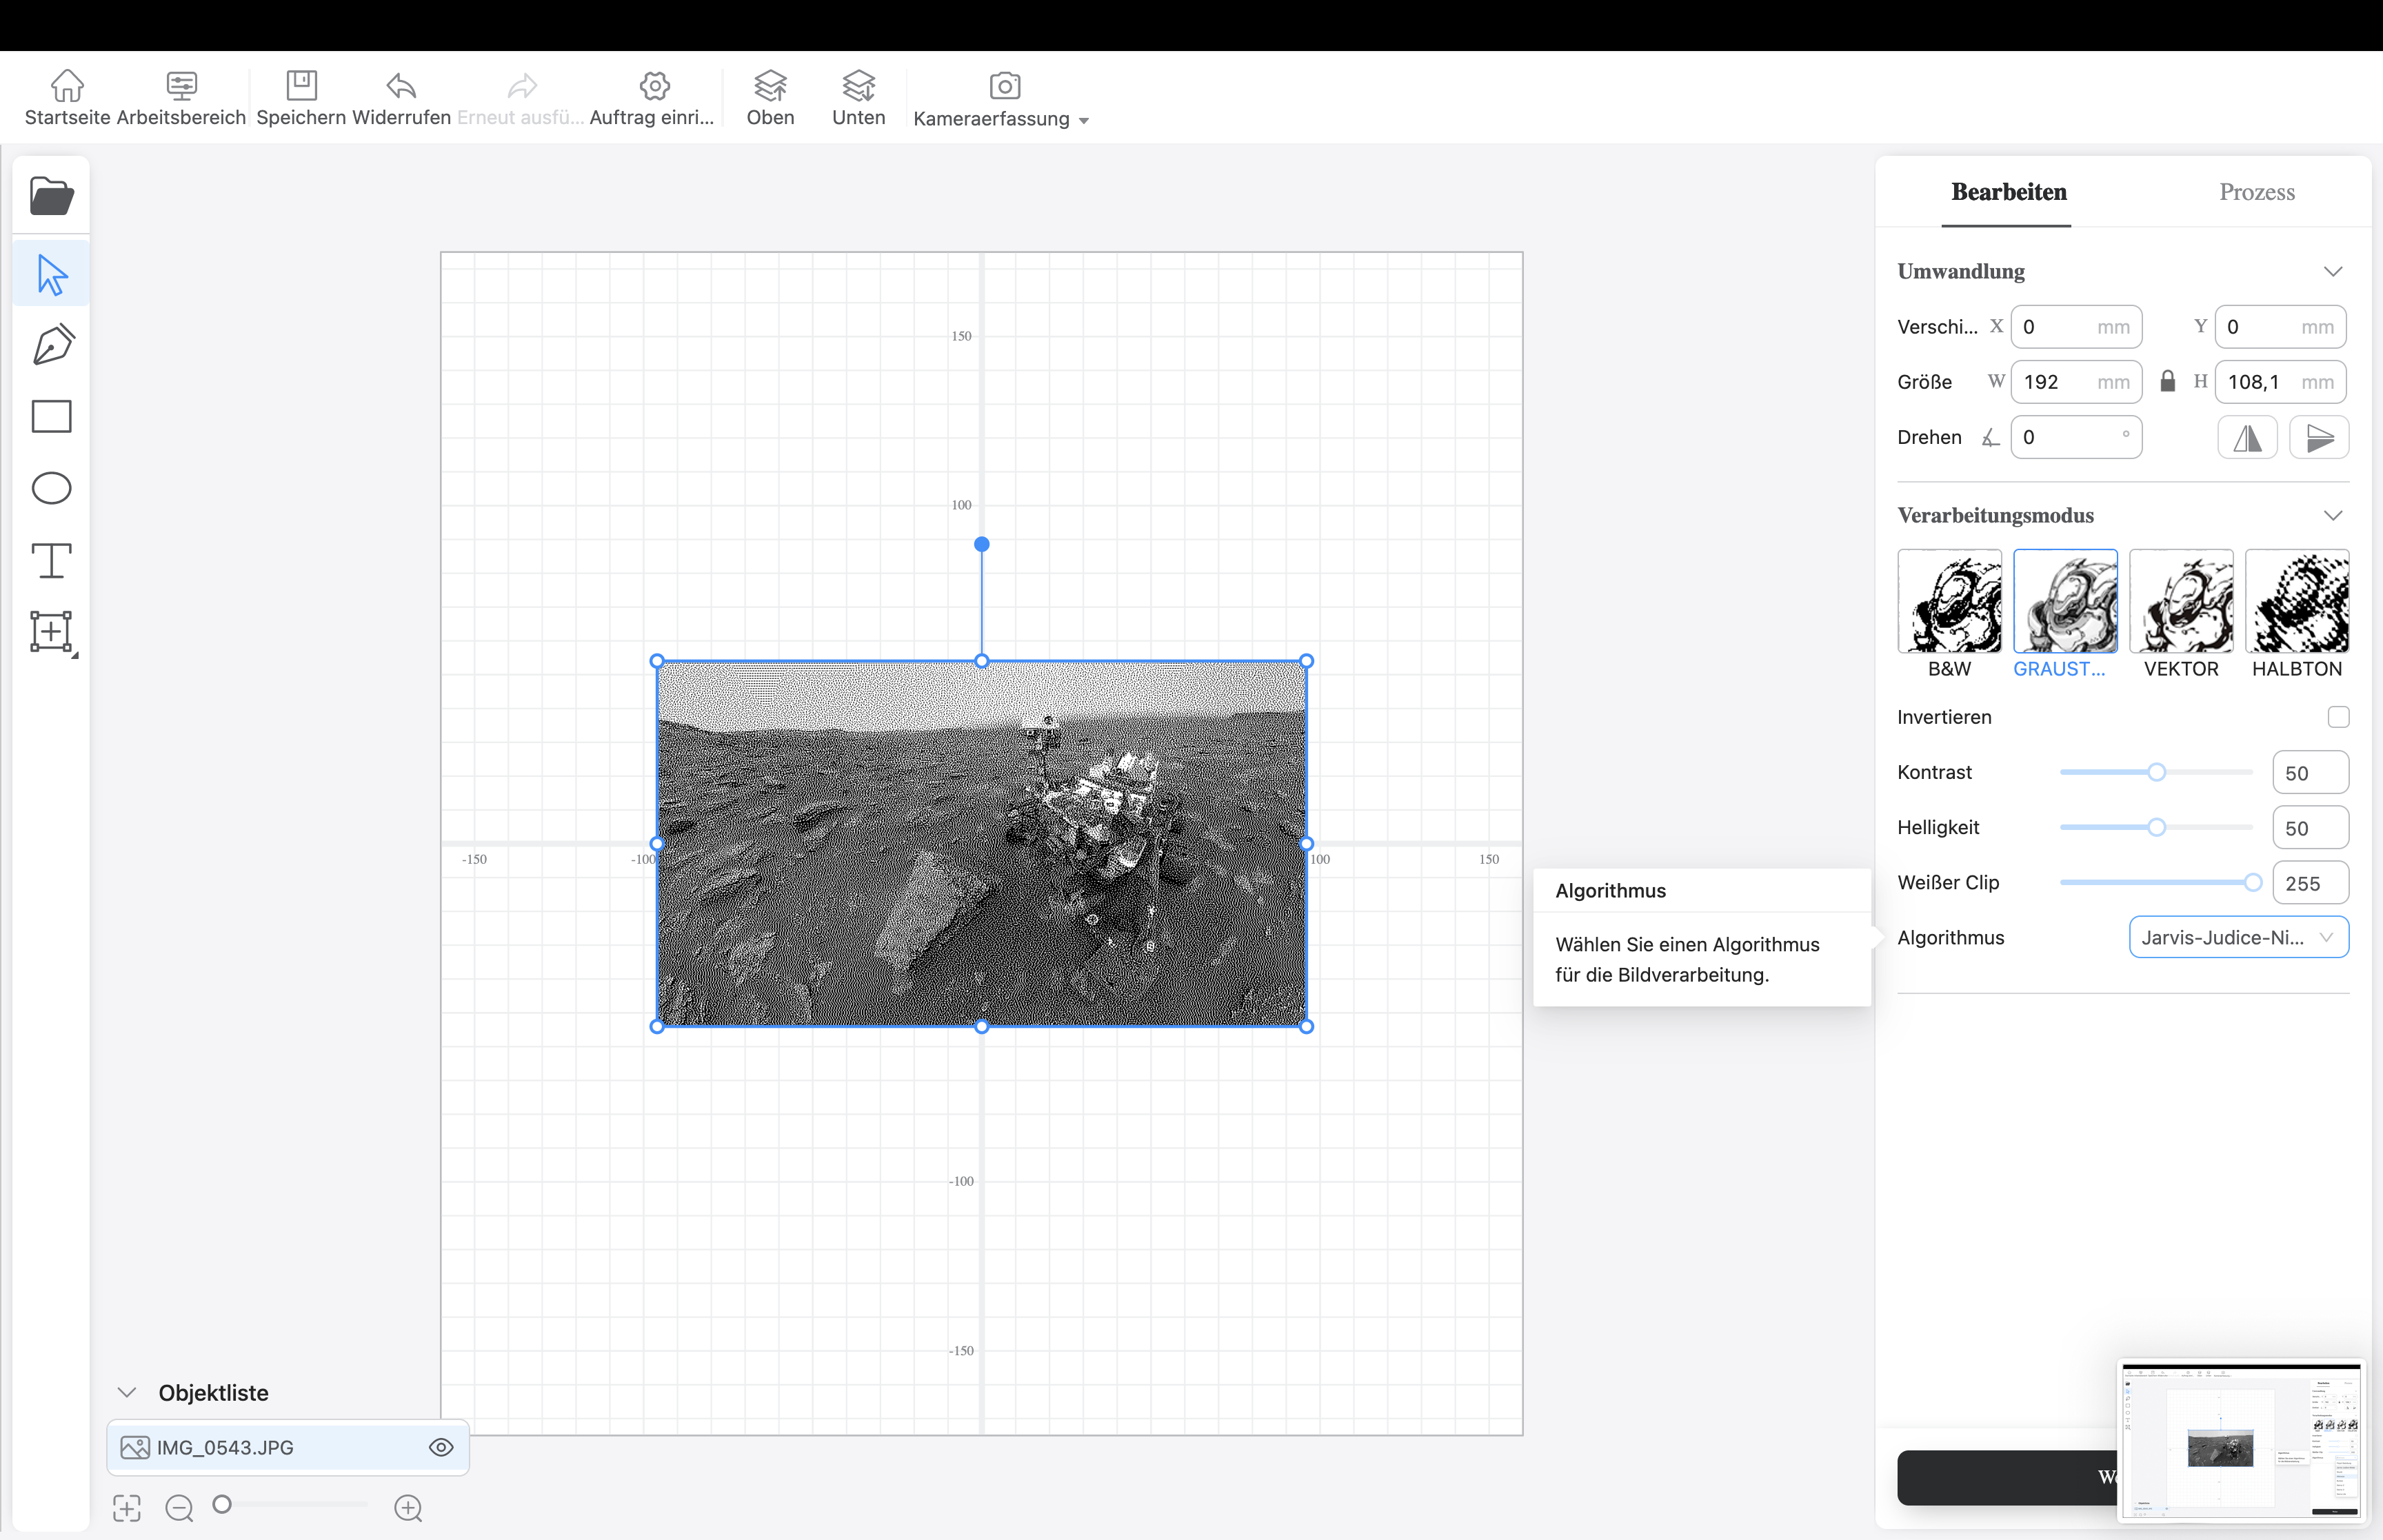Viewport: 2383px width, 1540px height.
Task: Select the Pen drawing tool
Action: [x=52, y=344]
